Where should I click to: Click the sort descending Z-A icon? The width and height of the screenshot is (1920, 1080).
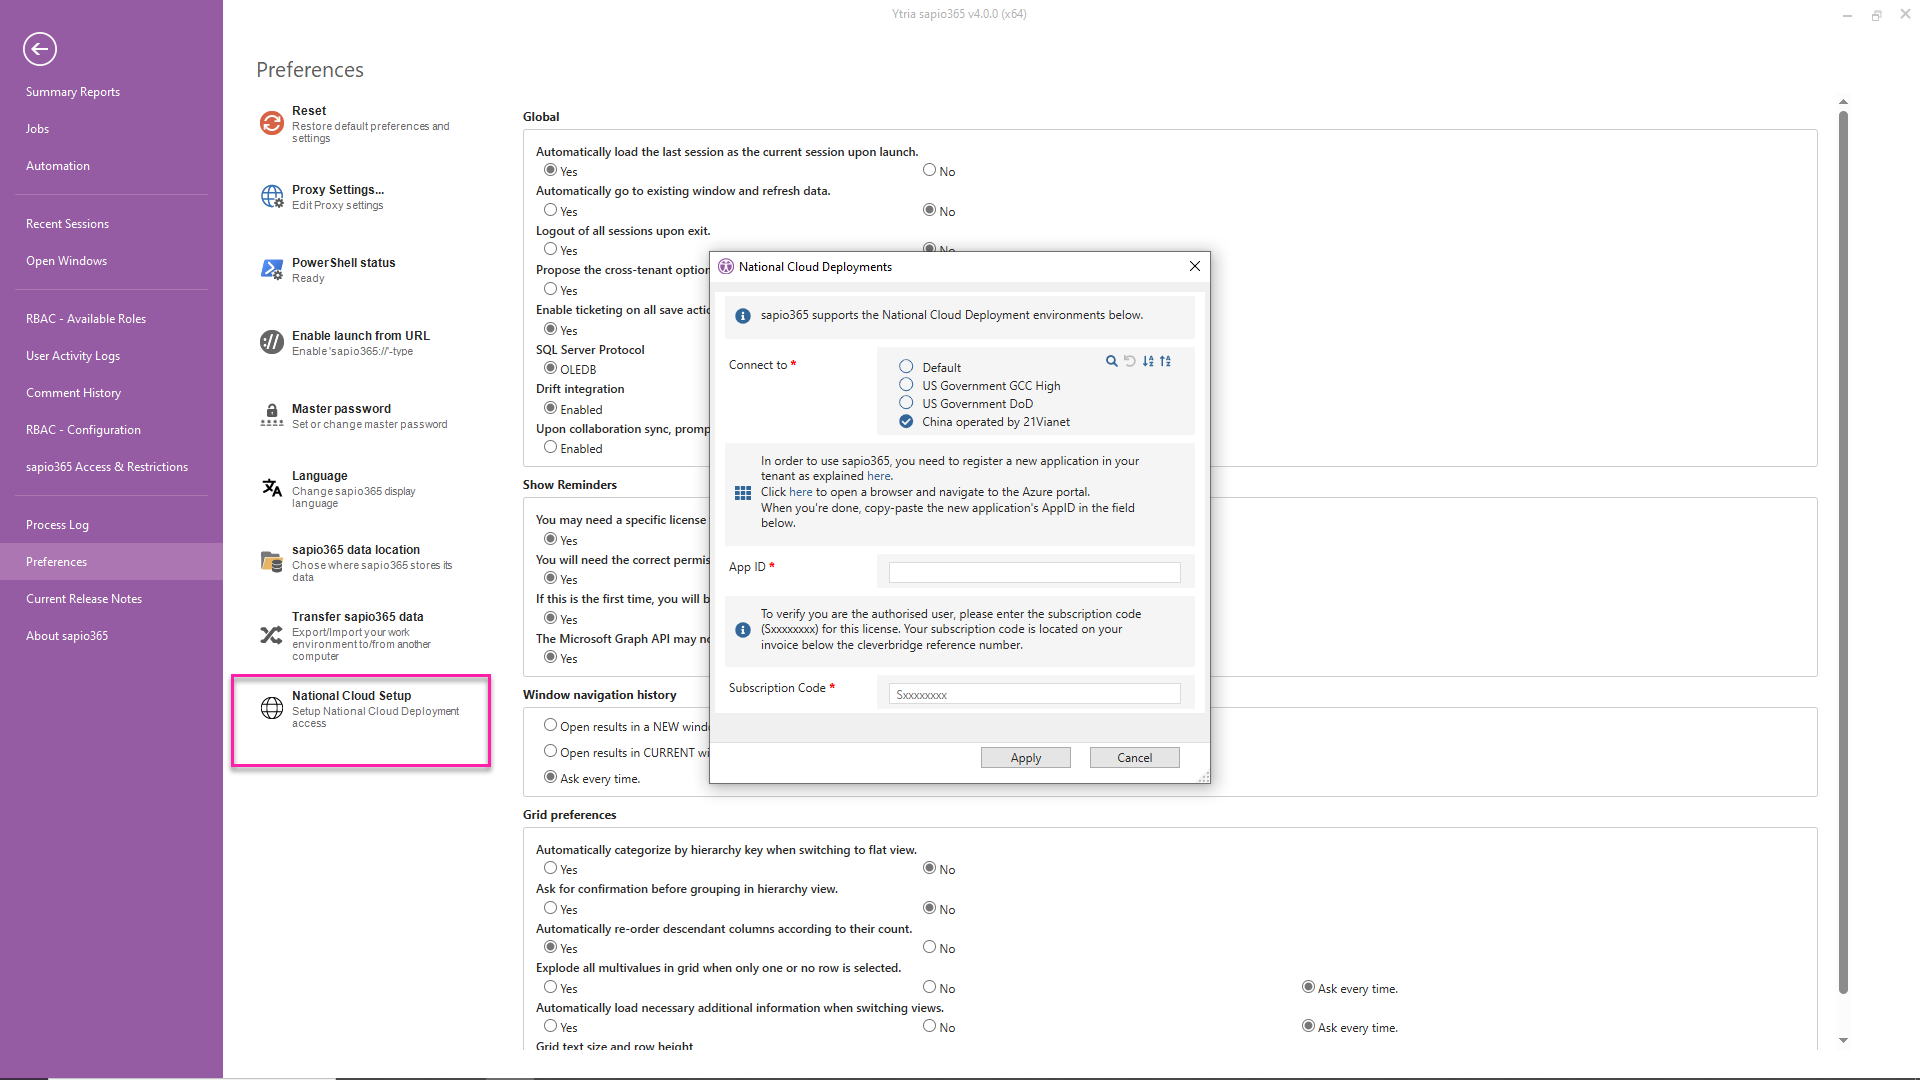tap(1166, 361)
